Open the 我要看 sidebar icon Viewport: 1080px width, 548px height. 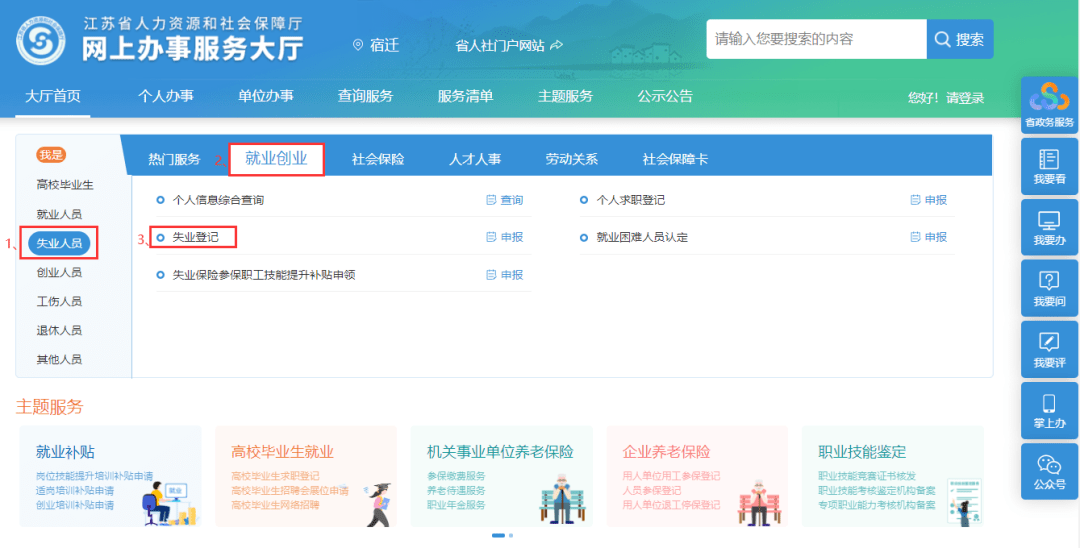(x=1049, y=166)
